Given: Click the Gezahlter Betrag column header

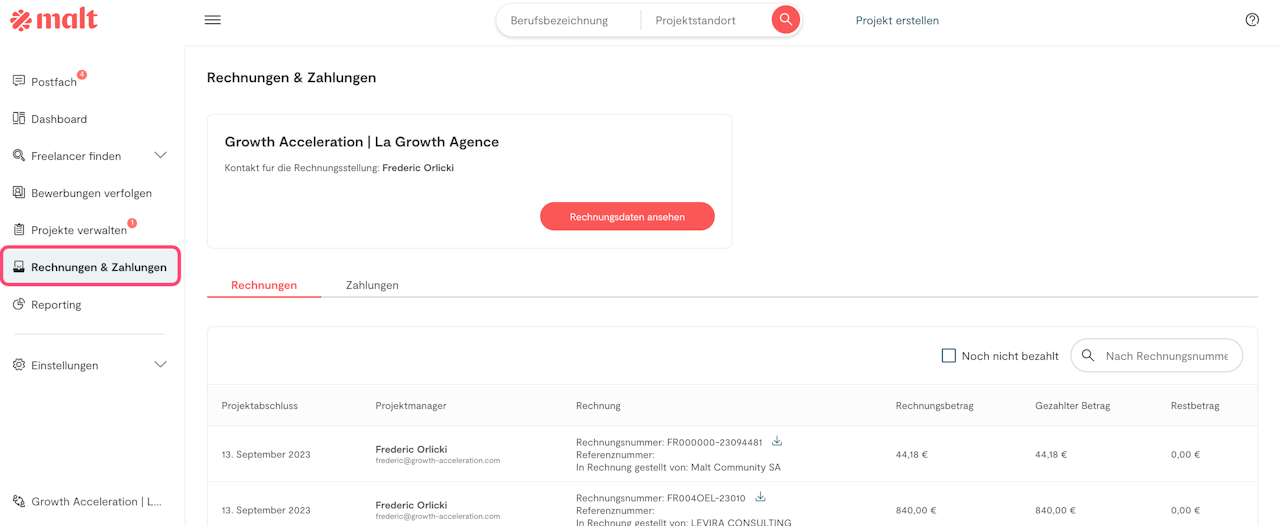Looking at the screenshot, I should pyautogui.click(x=1073, y=405).
